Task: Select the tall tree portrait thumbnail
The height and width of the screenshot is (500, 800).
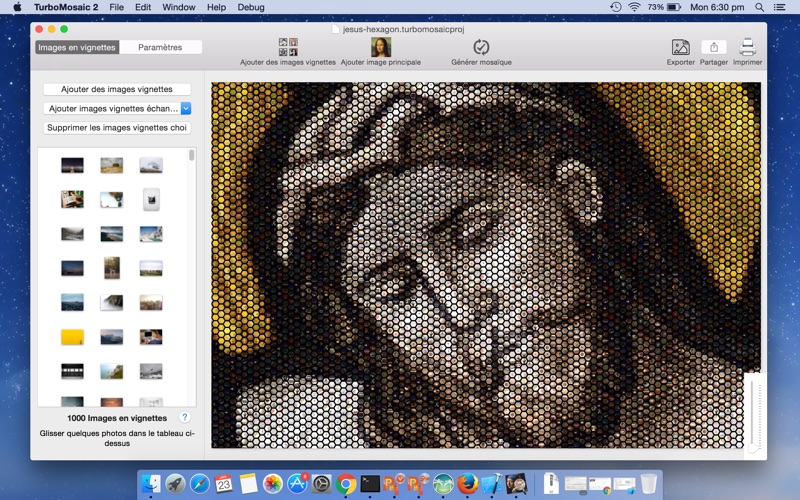Action: point(112,268)
